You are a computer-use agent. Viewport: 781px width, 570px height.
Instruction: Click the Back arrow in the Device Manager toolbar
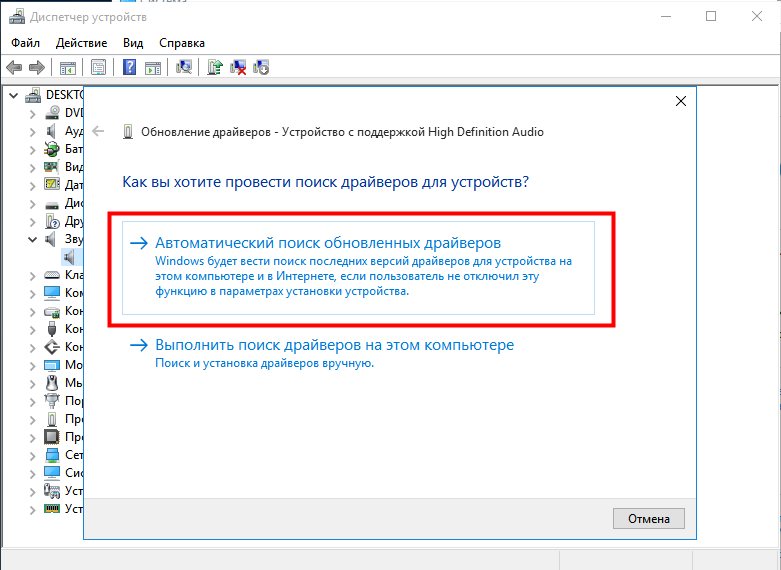14,67
